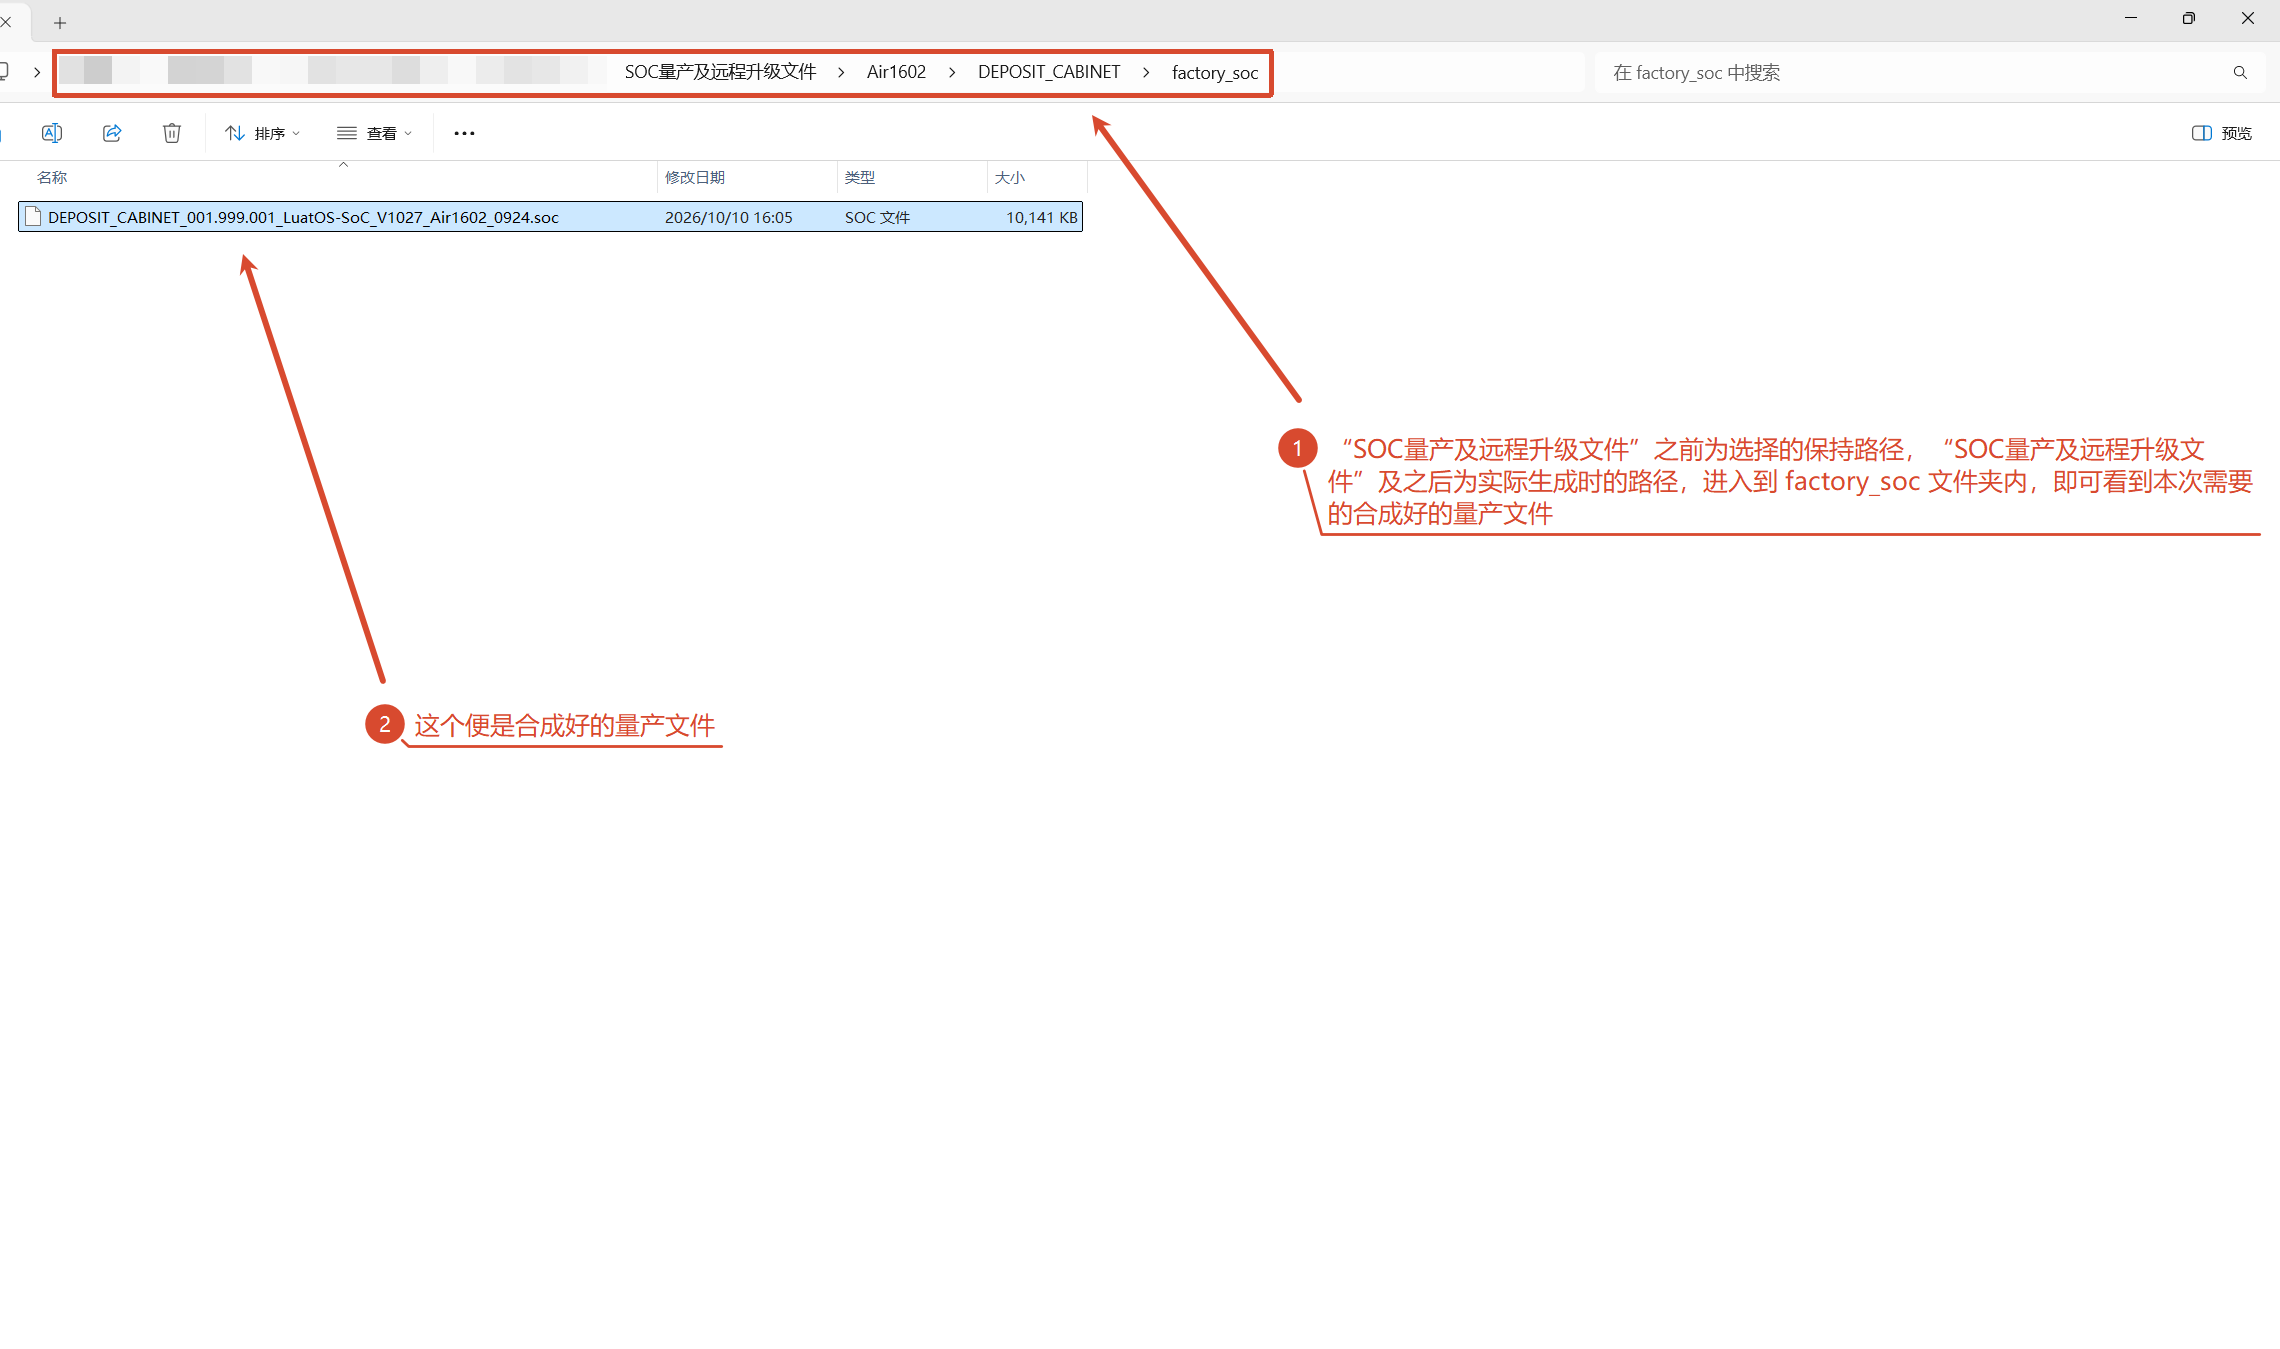
Task: Click the Delete trash icon
Action: (x=172, y=133)
